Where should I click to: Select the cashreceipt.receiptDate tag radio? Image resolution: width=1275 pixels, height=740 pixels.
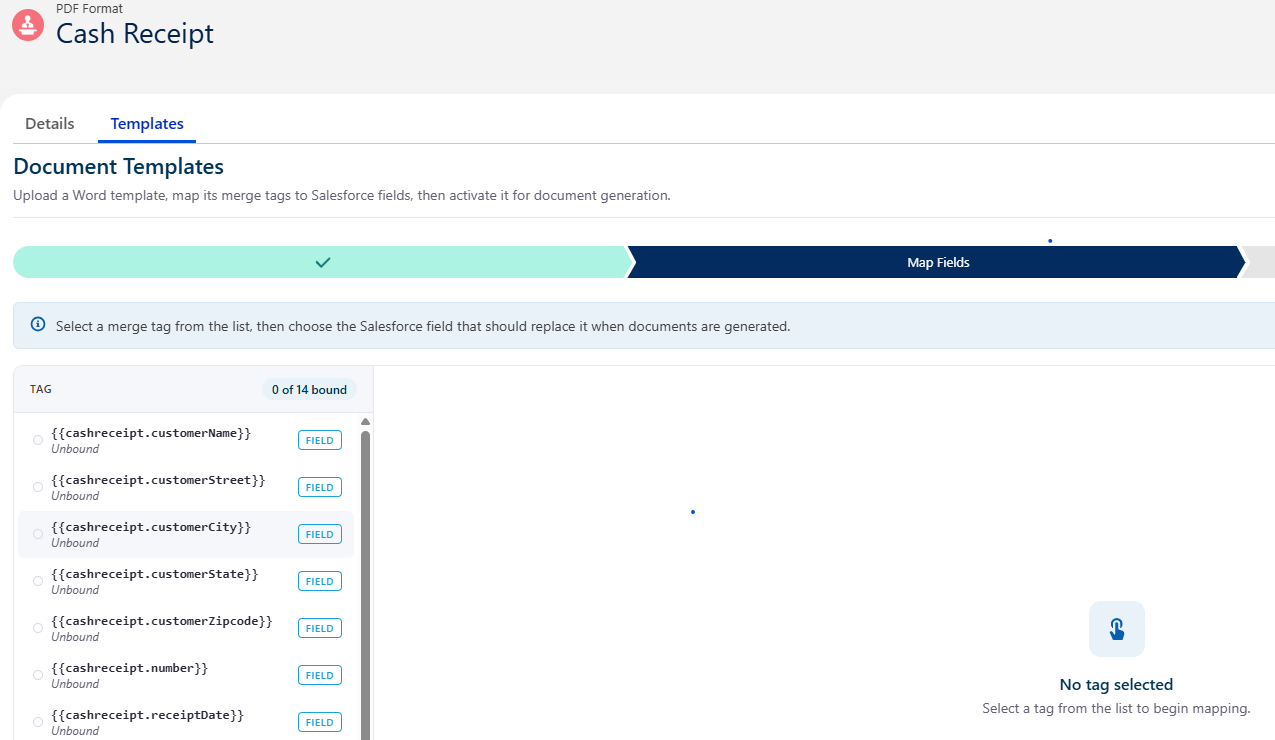coord(38,722)
